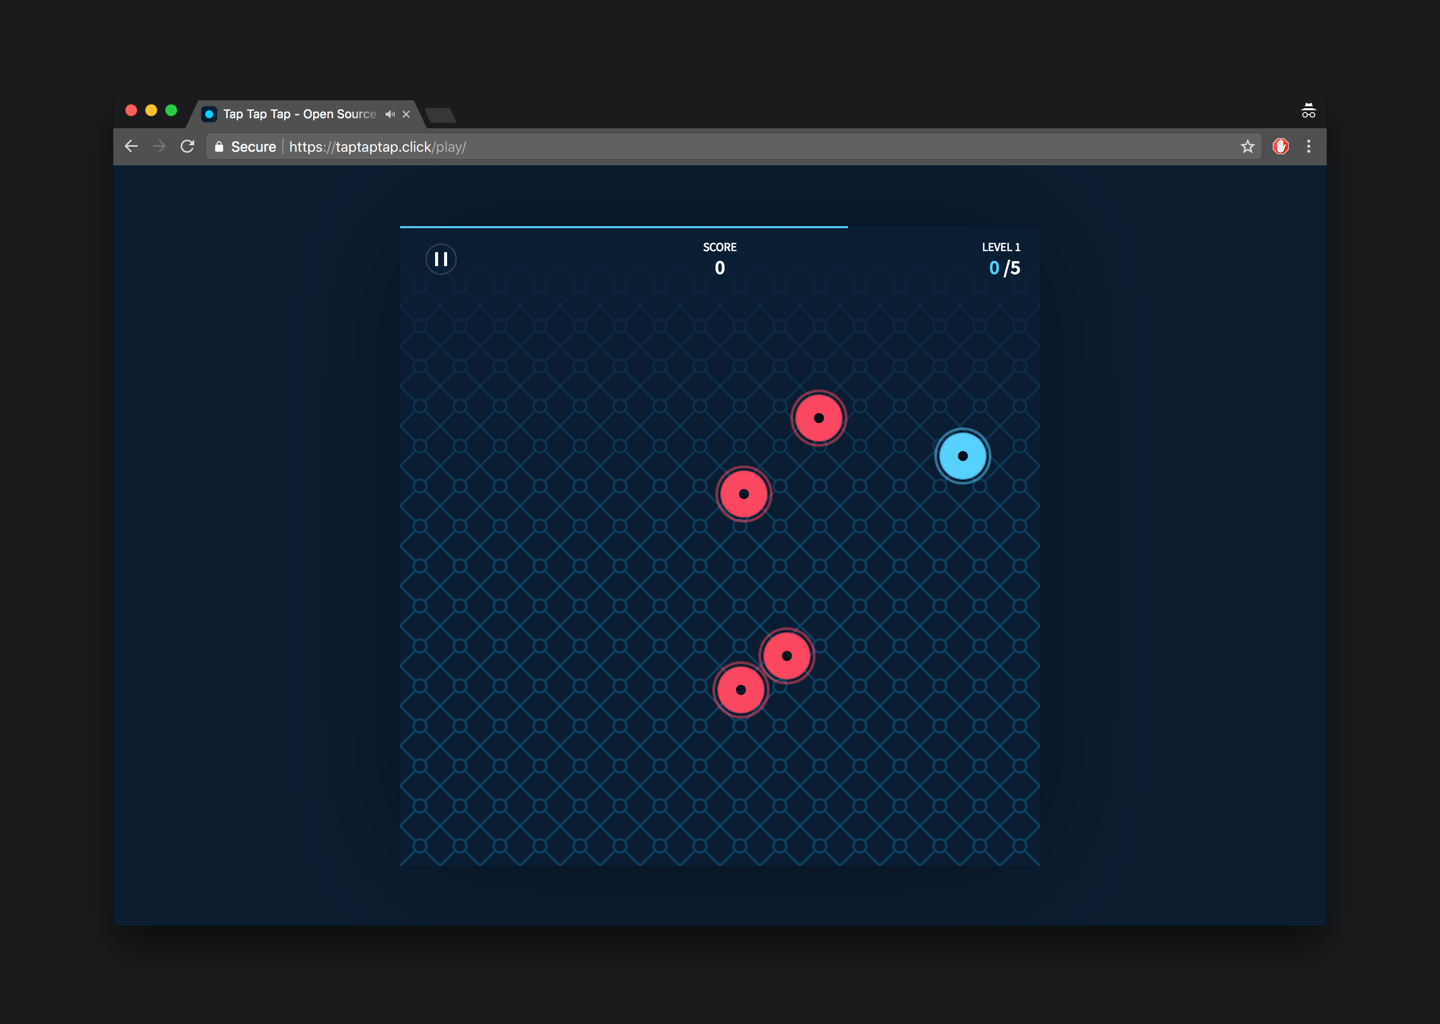Tap the blue target circle

(962, 455)
